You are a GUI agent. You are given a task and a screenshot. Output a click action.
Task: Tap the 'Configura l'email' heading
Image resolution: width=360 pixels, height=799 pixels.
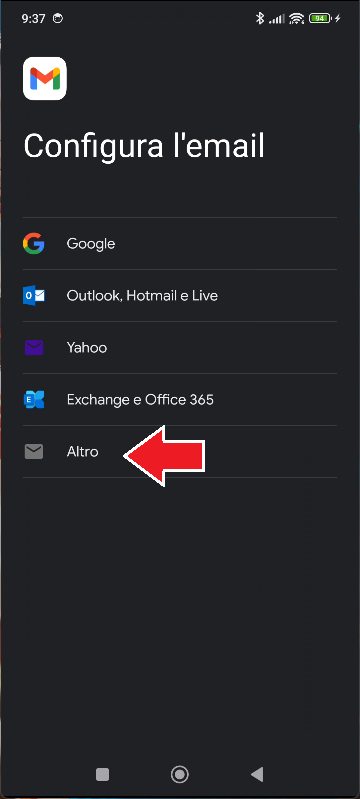click(x=144, y=146)
